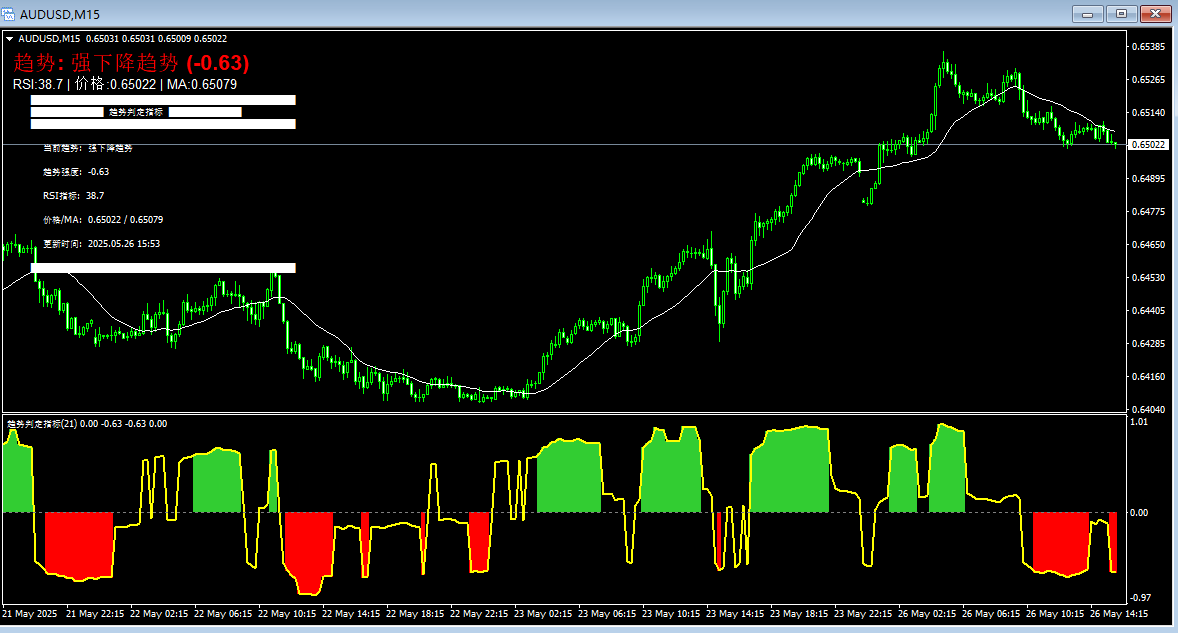Click the '价格/MA: 0.65022 / 0.65079' row
Image resolution: width=1178 pixels, height=633 pixels.
coord(103,220)
